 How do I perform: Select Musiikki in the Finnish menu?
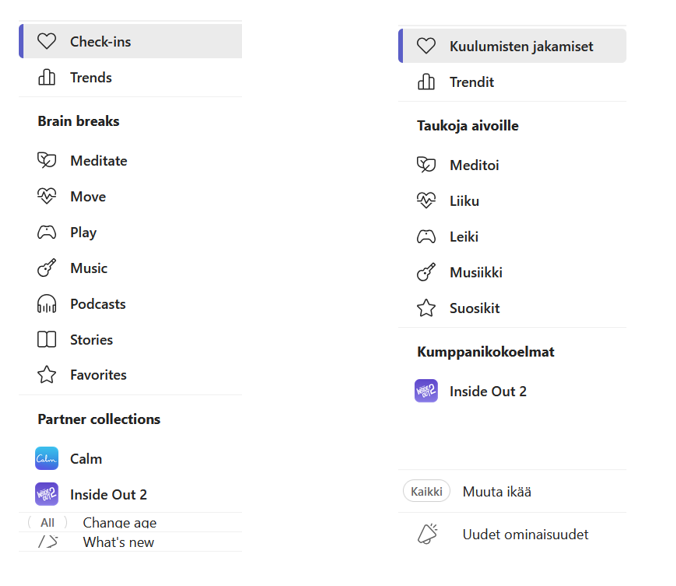click(x=476, y=272)
